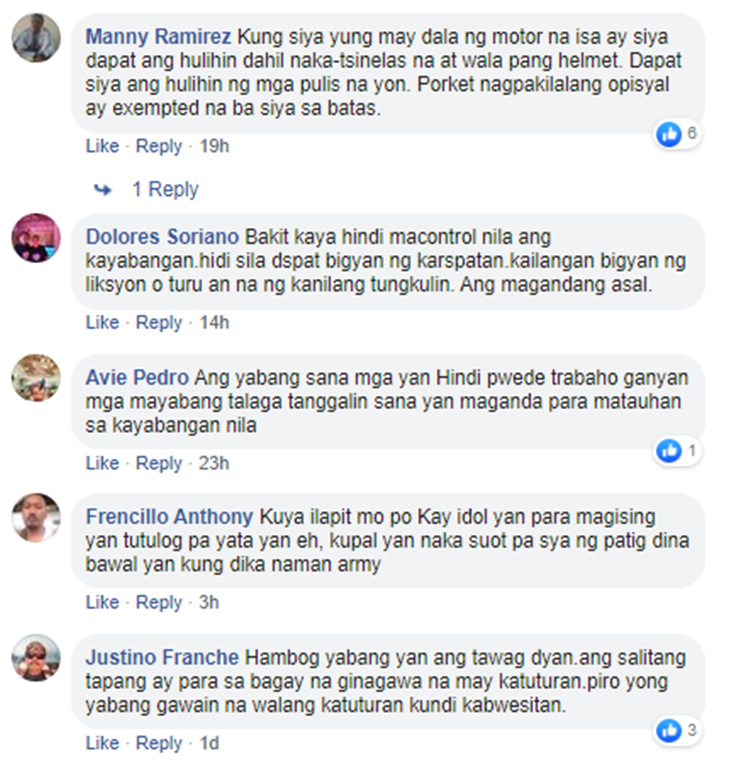Expand the 1 Reply thread

(x=165, y=189)
